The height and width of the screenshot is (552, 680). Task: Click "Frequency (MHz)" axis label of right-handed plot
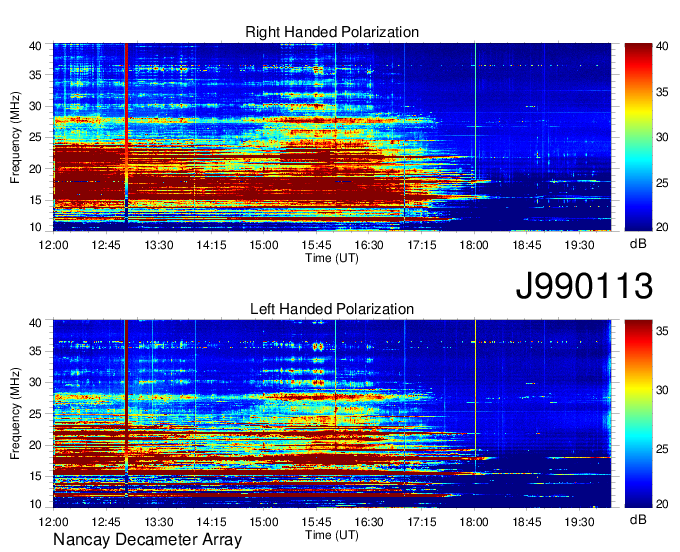[15, 137]
